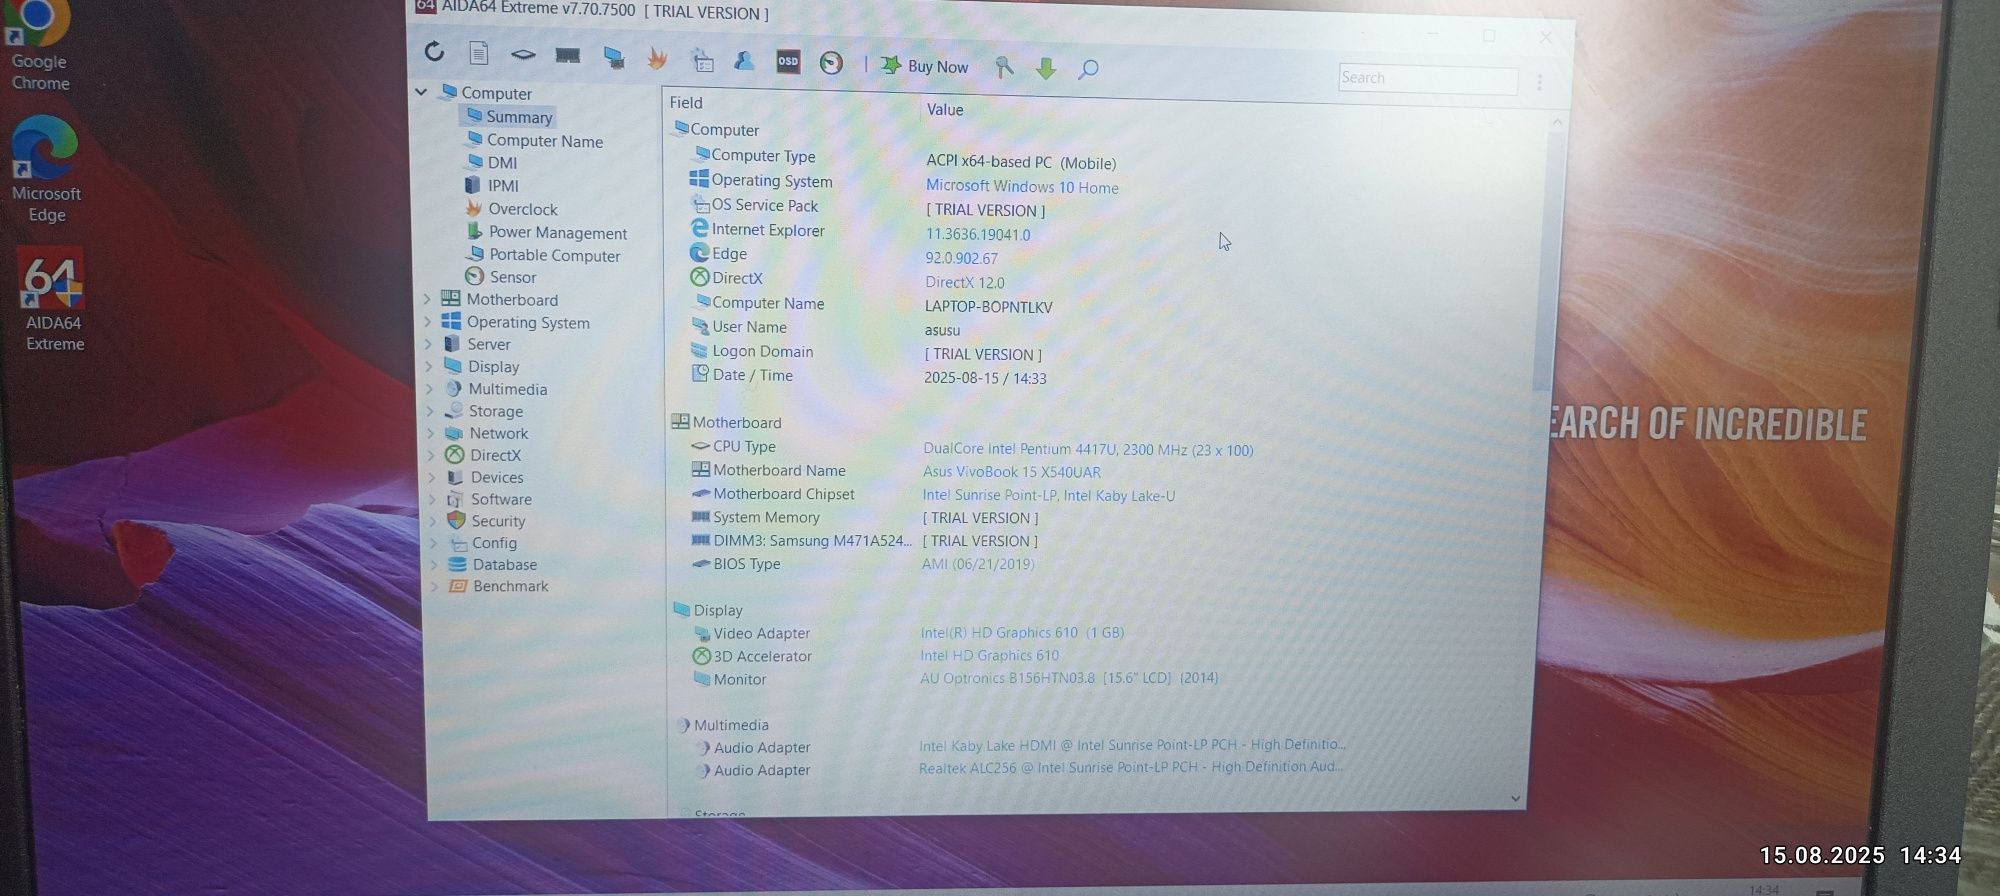Open Asus VivoBook 15 X540UAR link

(1011, 472)
